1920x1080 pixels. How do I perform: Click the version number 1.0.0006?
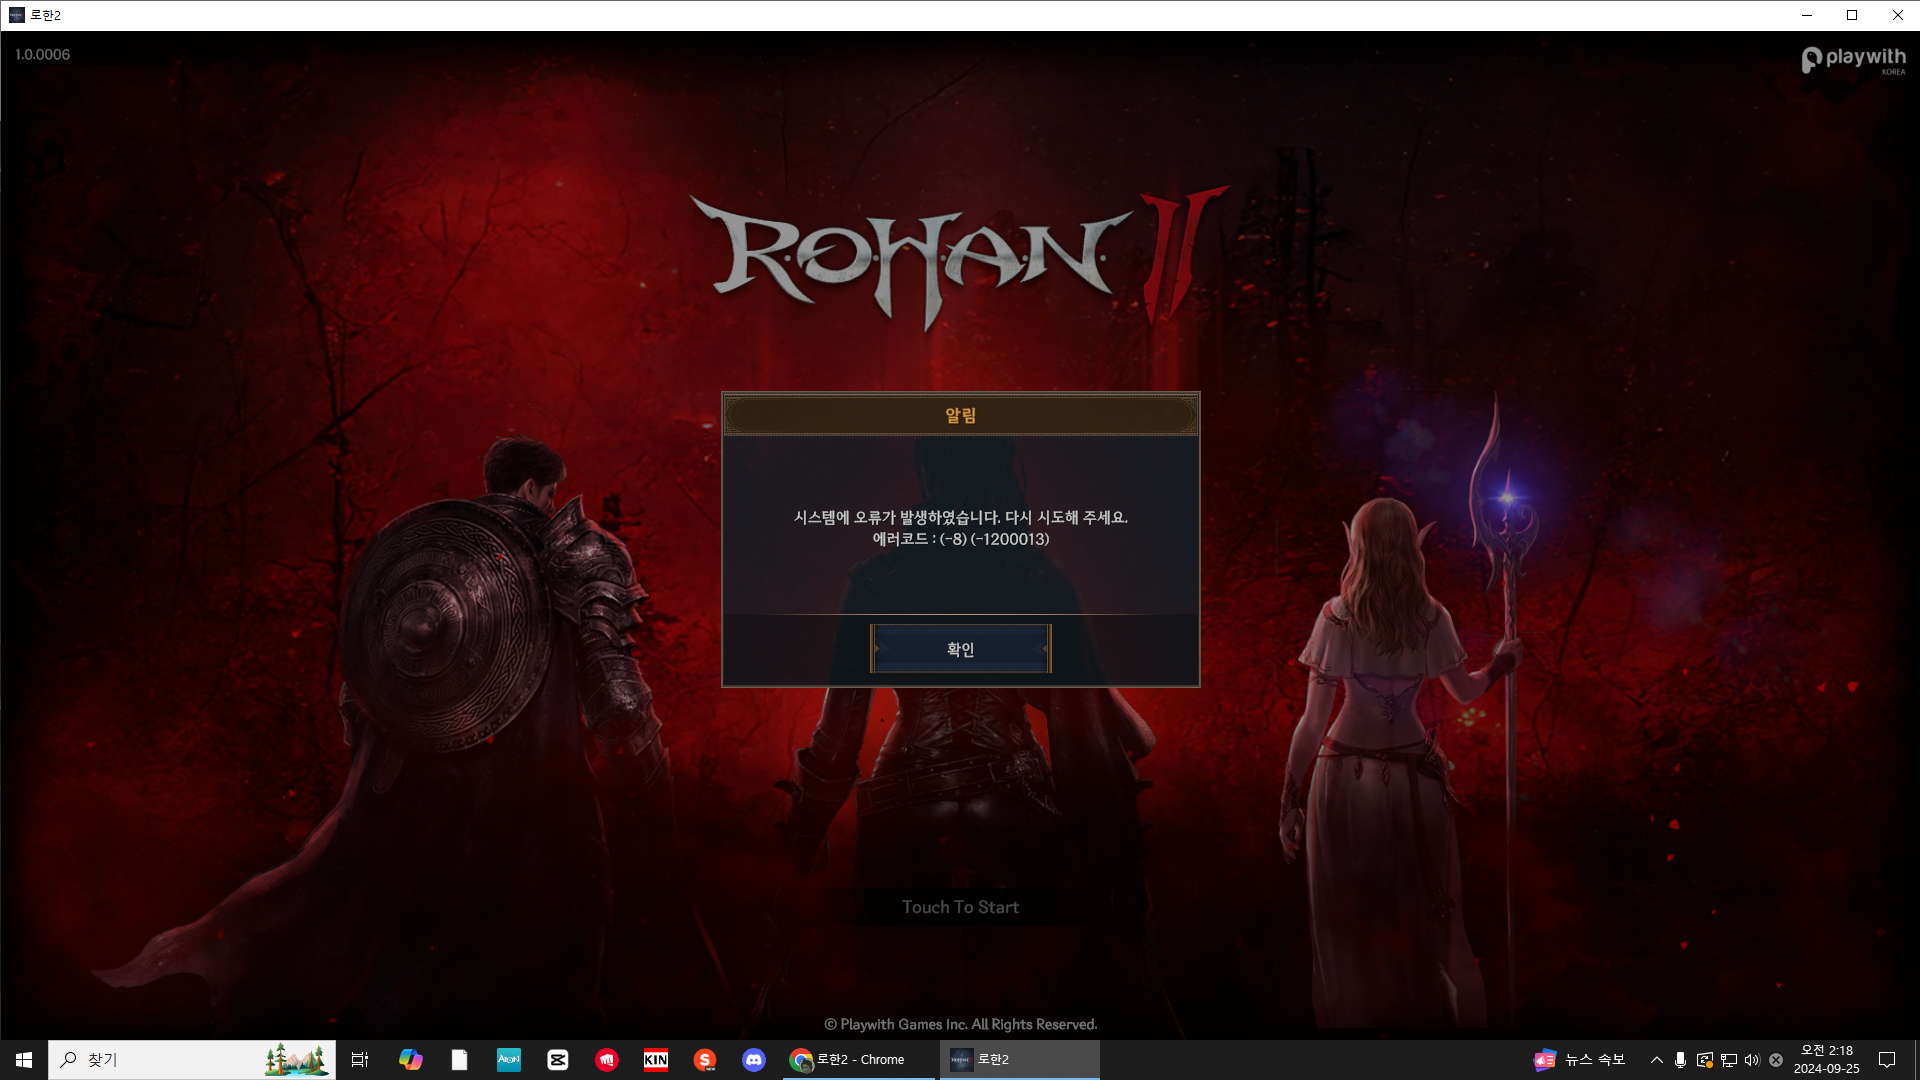pyautogui.click(x=43, y=54)
